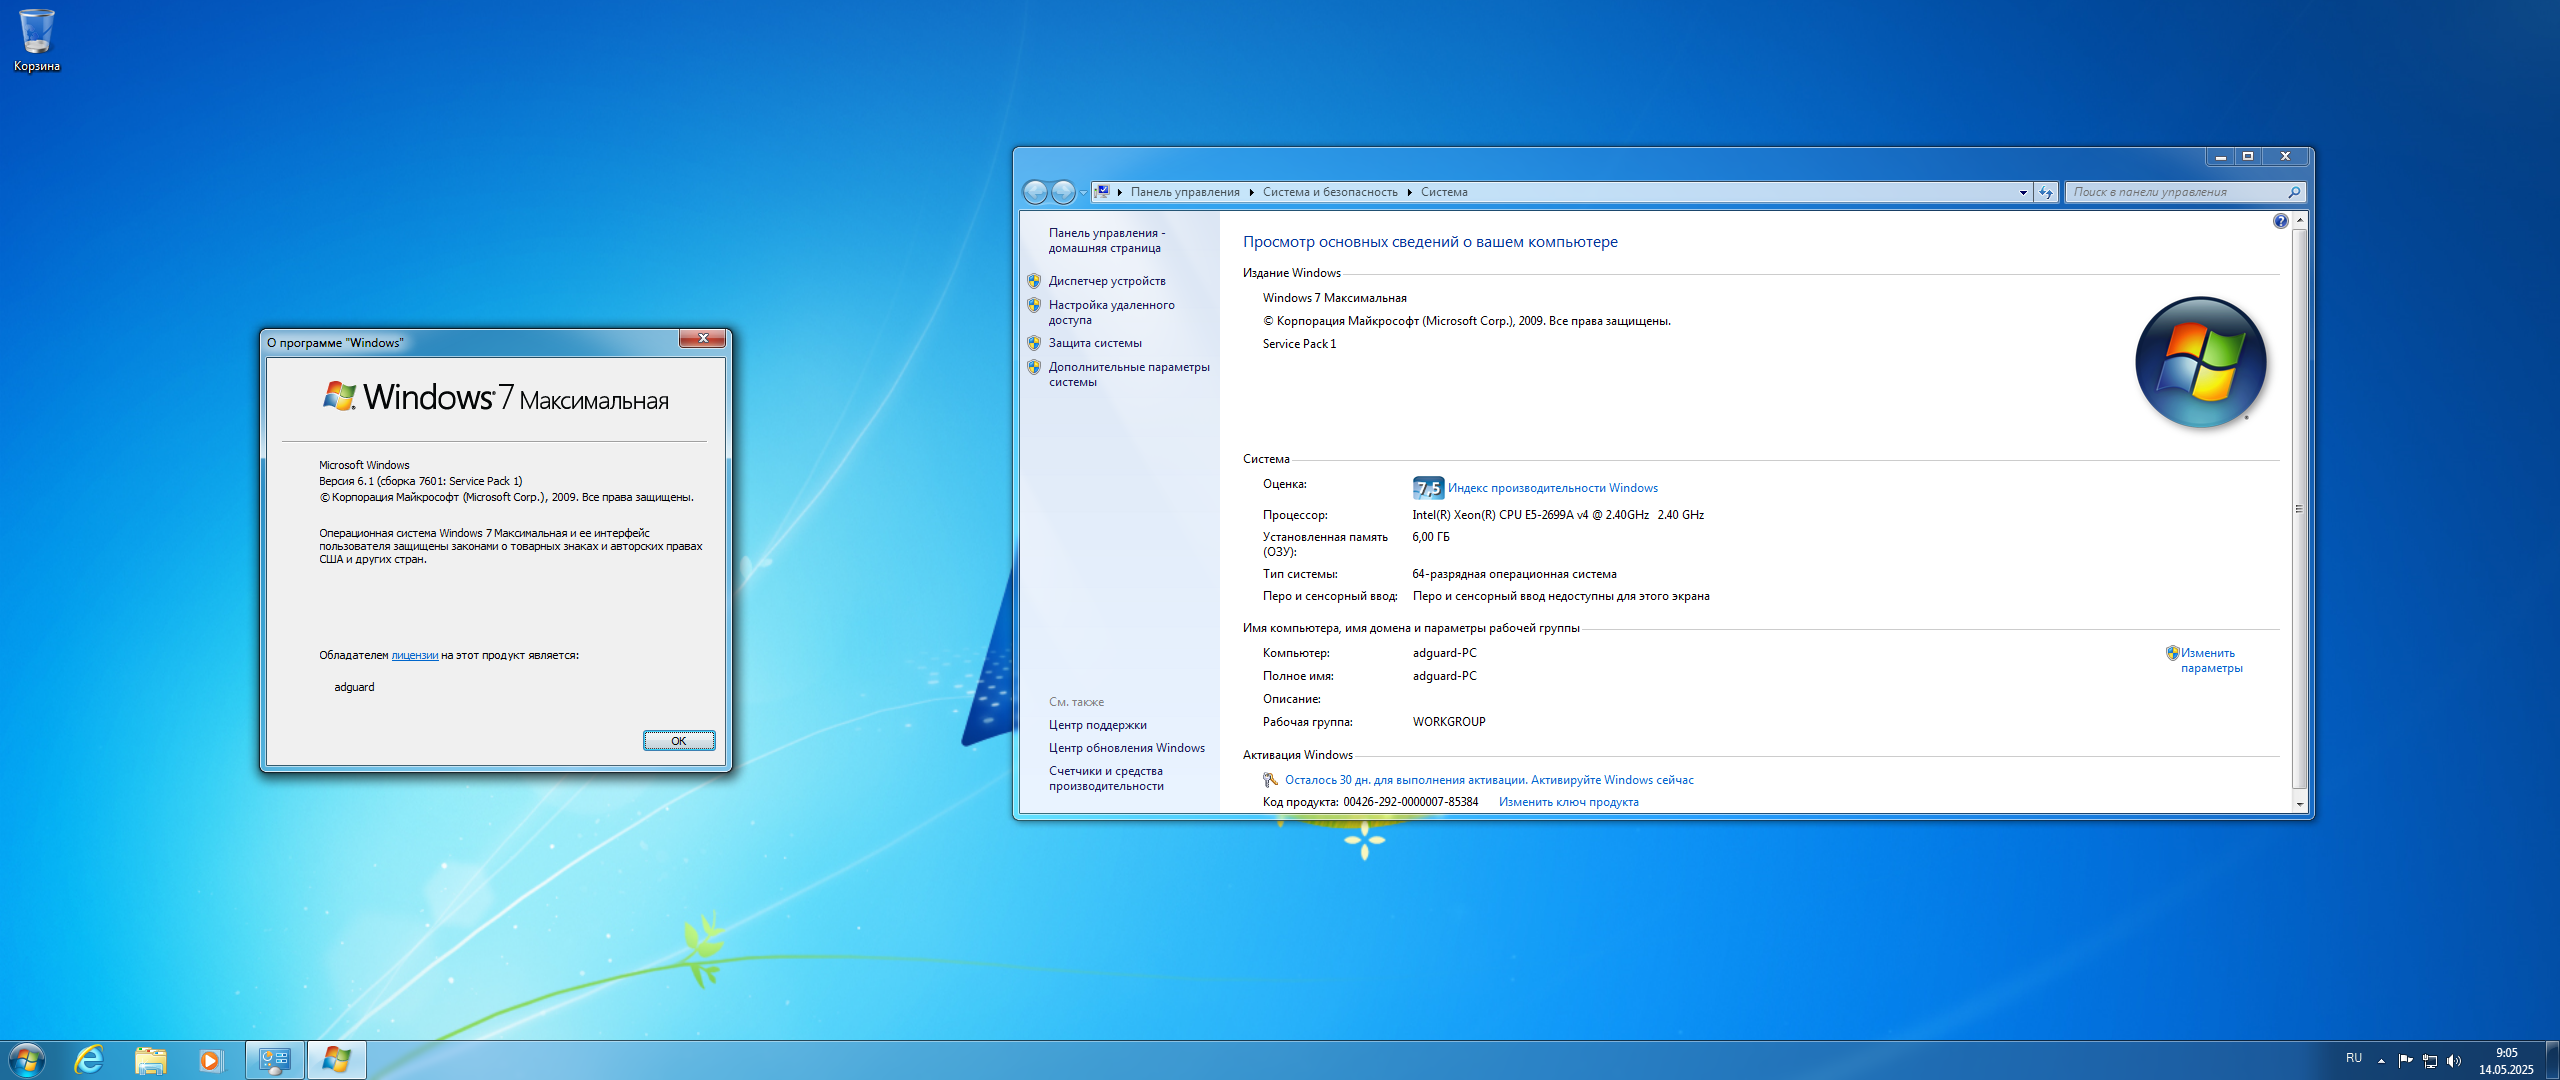Click Изменить ключ продукта link

point(1568,802)
